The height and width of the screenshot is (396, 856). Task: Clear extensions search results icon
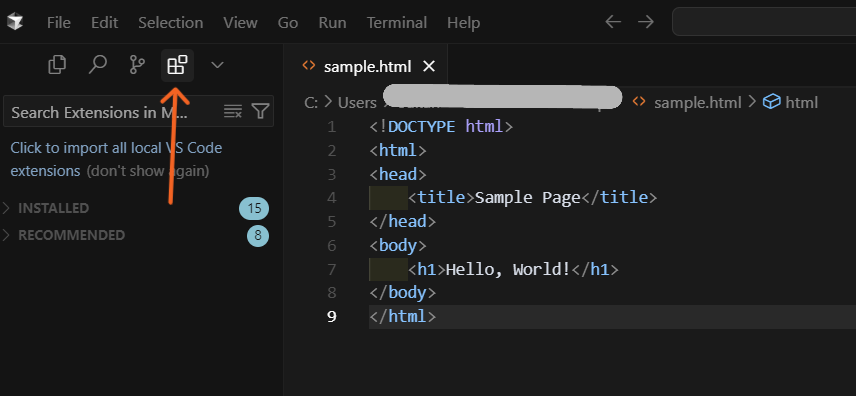coord(233,111)
